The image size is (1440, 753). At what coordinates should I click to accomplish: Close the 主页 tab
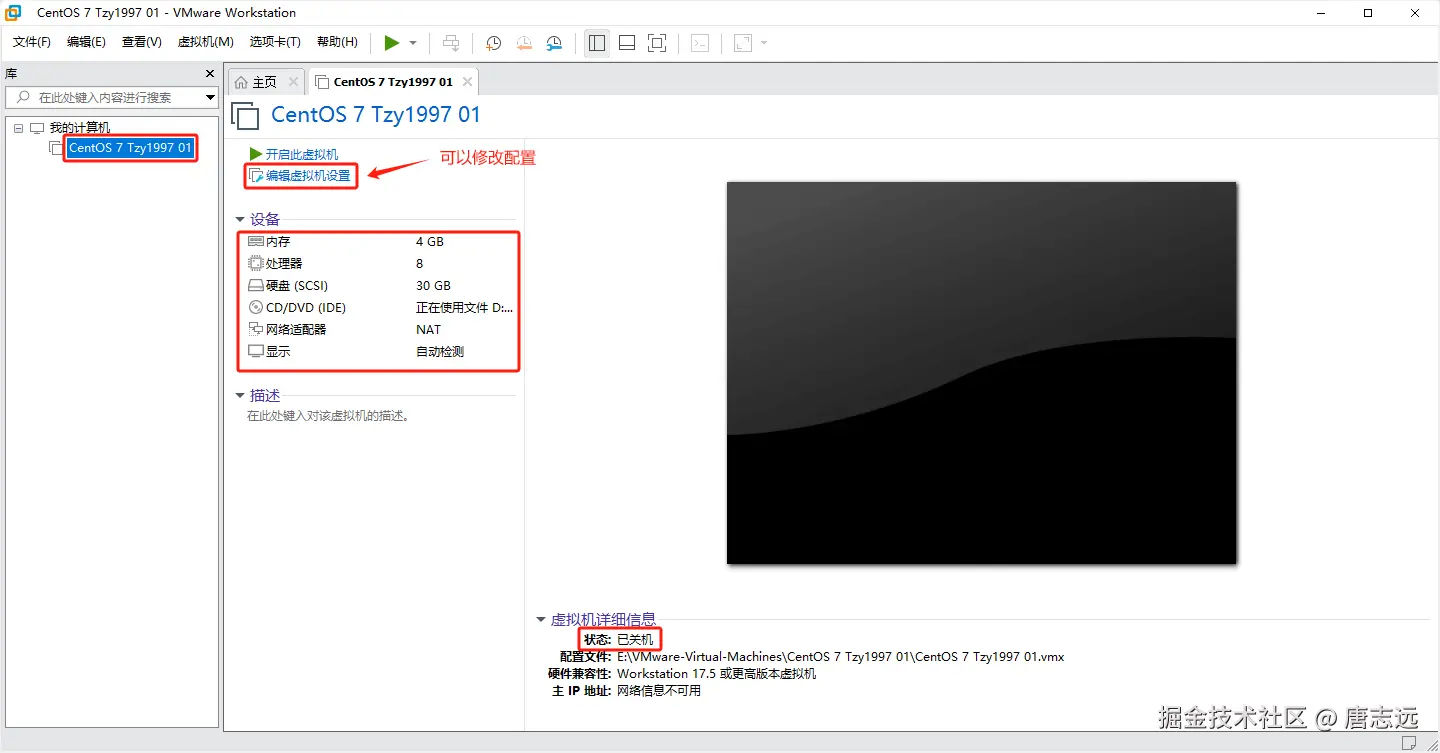293,82
